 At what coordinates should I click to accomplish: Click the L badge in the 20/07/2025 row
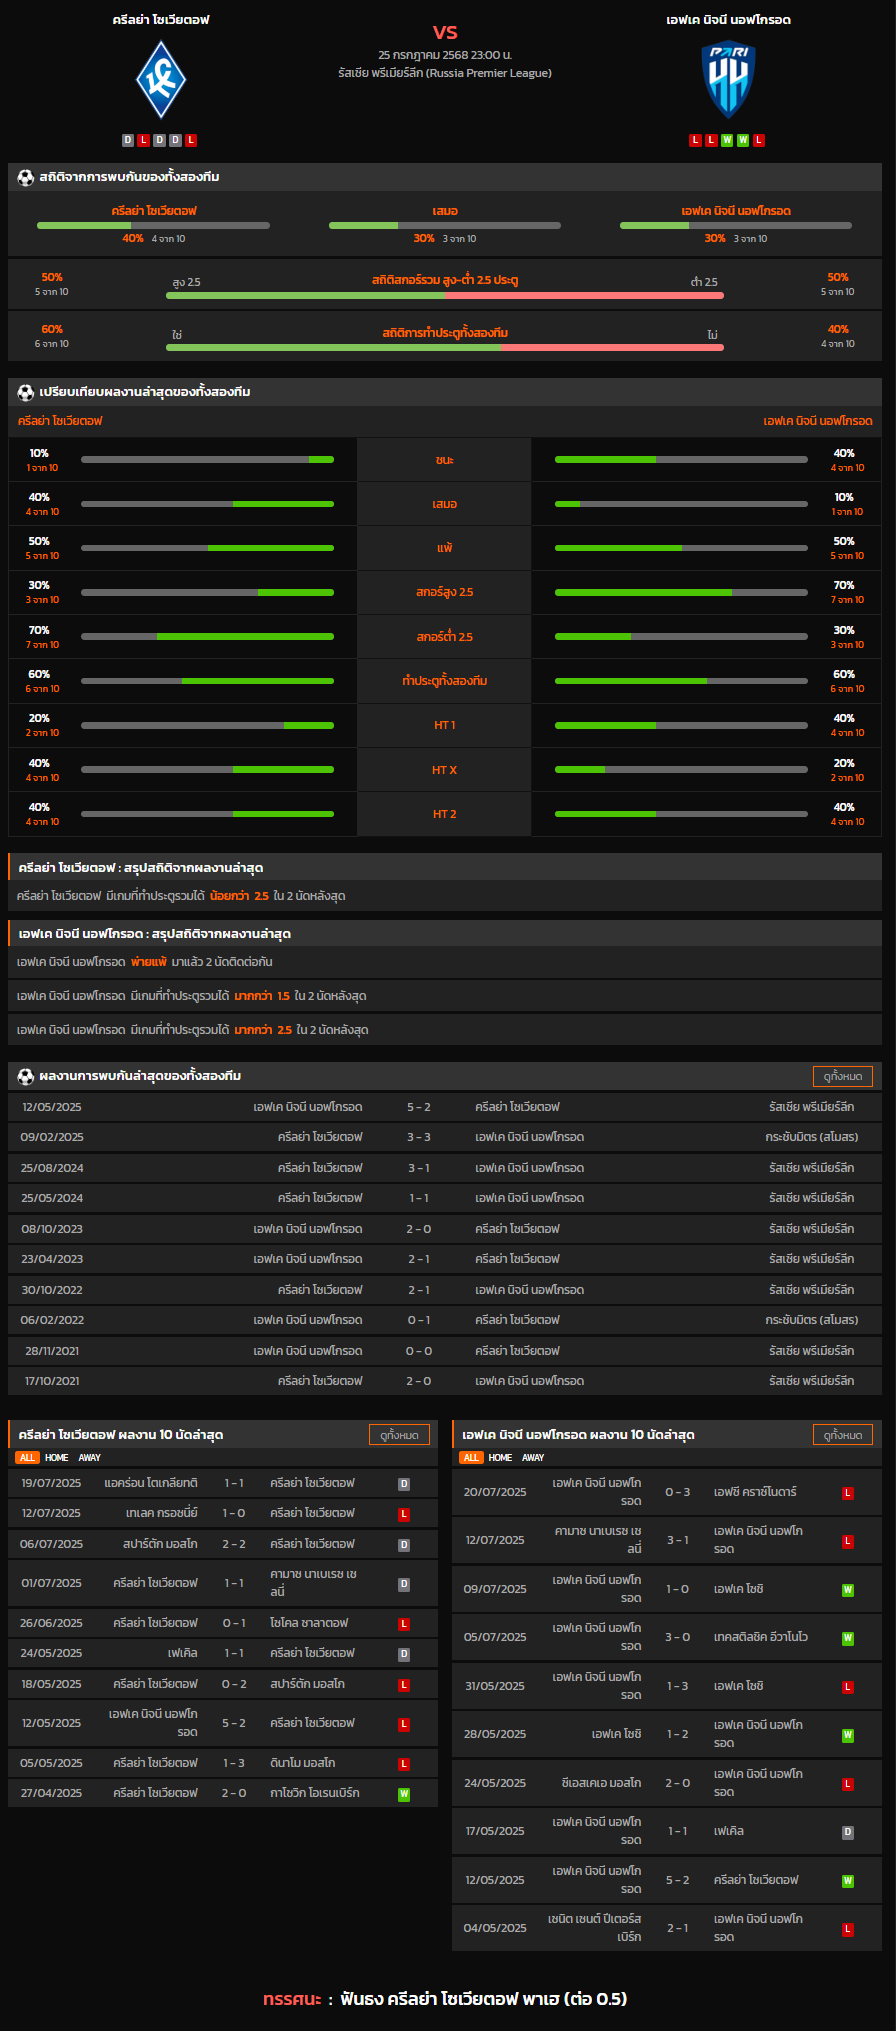[x=848, y=1493]
